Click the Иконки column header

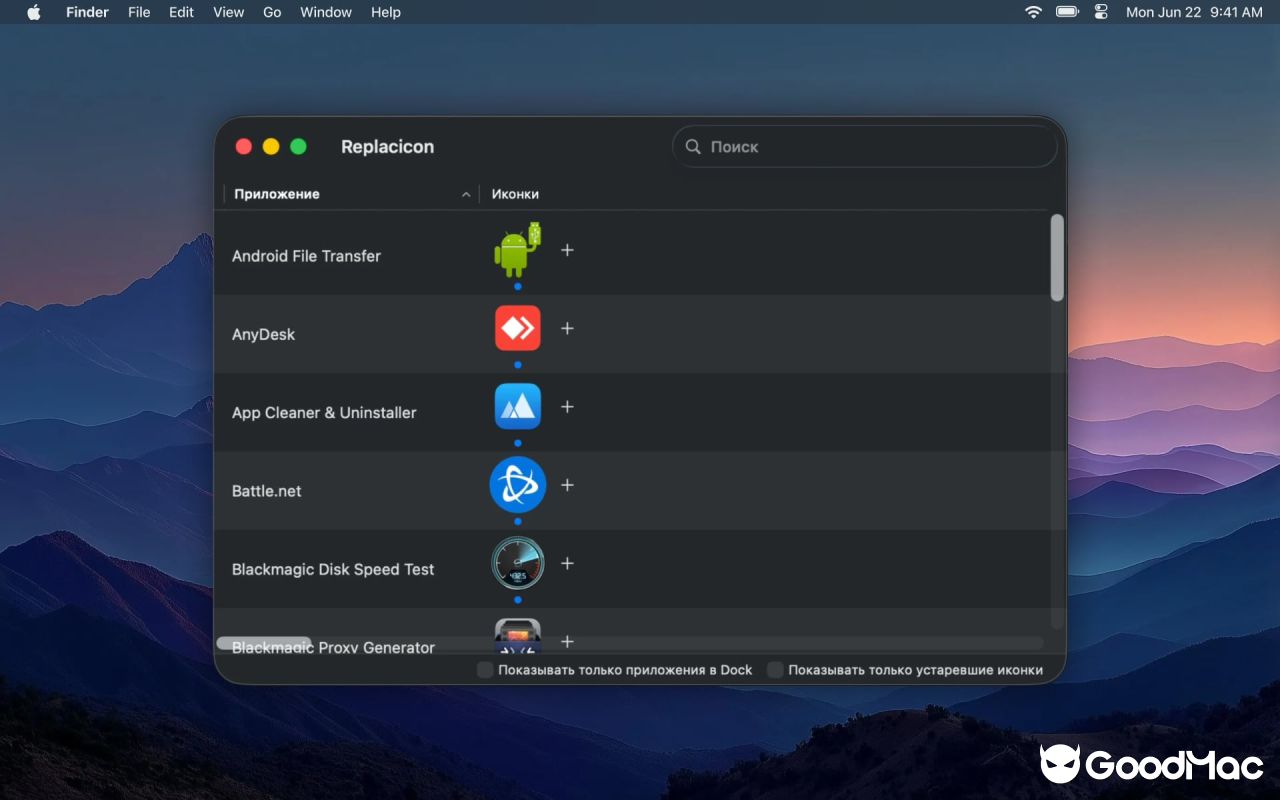click(x=515, y=194)
